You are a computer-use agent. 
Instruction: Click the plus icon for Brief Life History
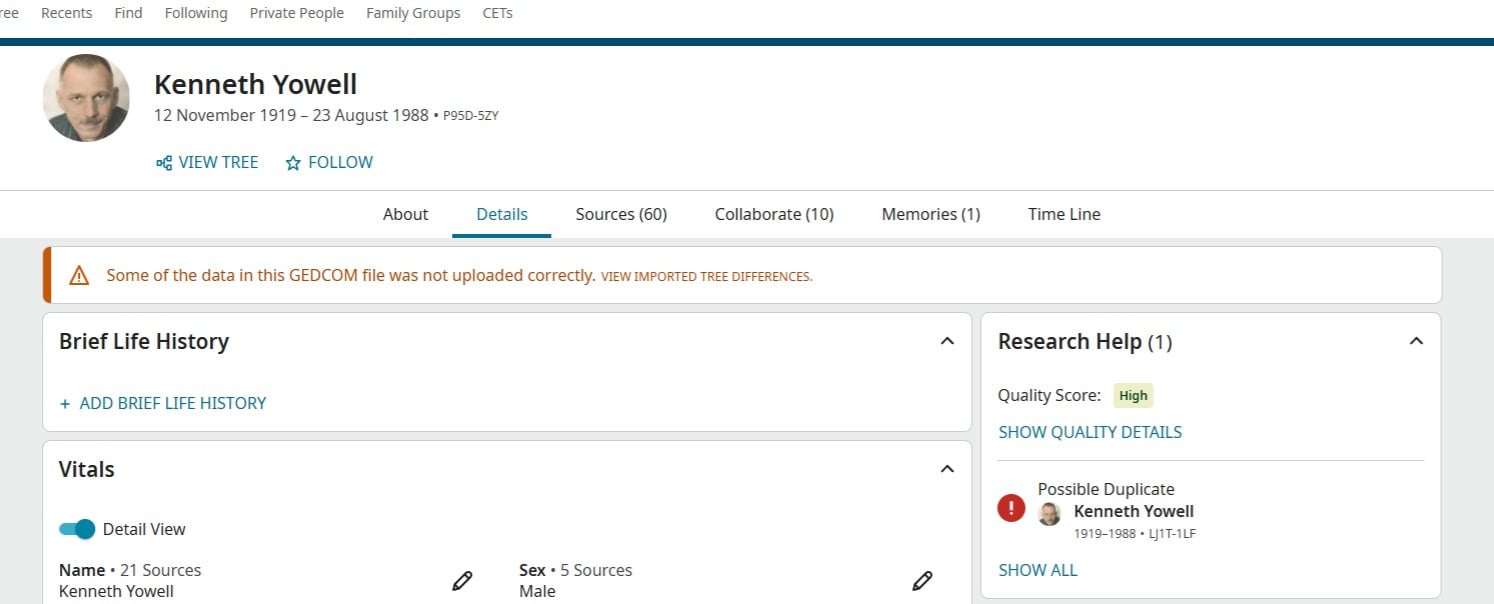[65, 404]
